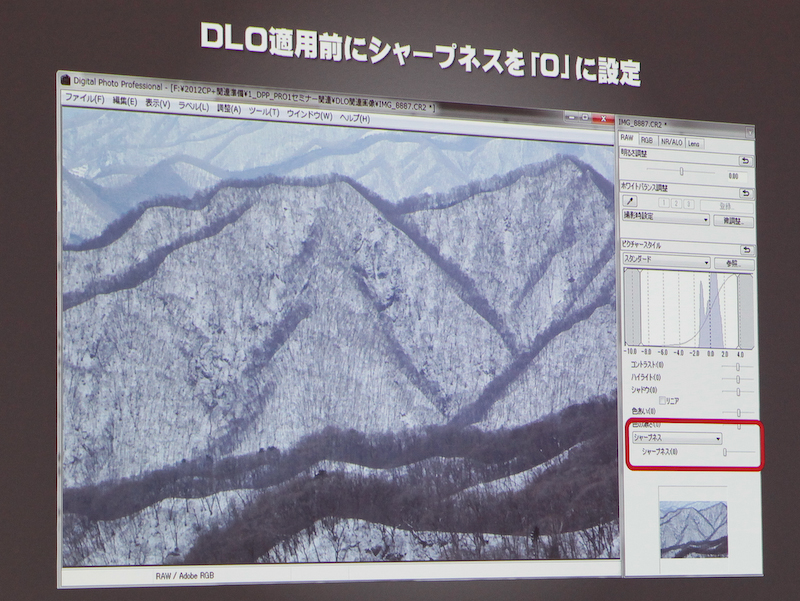Viewport: 800px width, 601px height.
Task: Select white balance preset slot 3
Action: click(x=687, y=202)
